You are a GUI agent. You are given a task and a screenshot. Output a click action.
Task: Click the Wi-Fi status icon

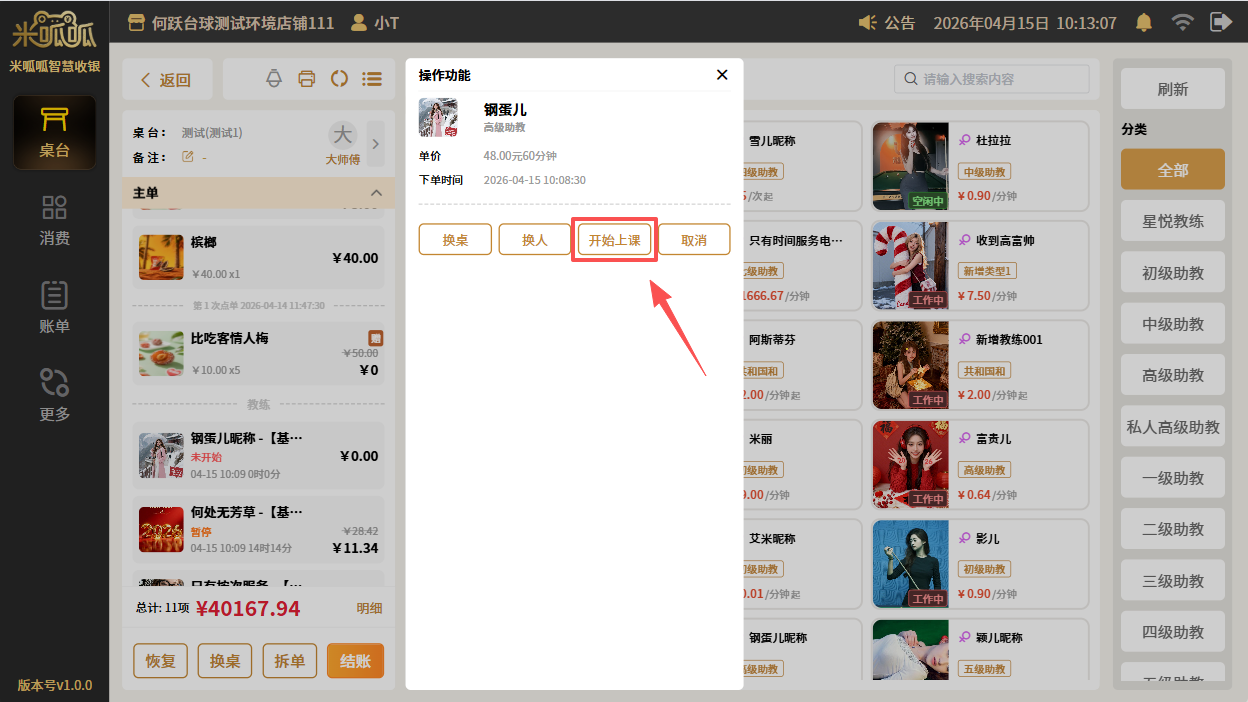[1182, 22]
